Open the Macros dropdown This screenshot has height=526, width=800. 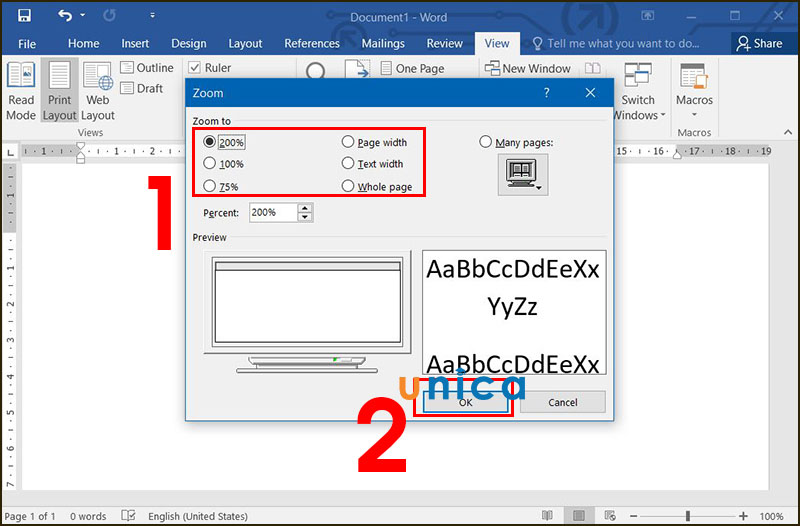pyautogui.click(x=694, y=91)
